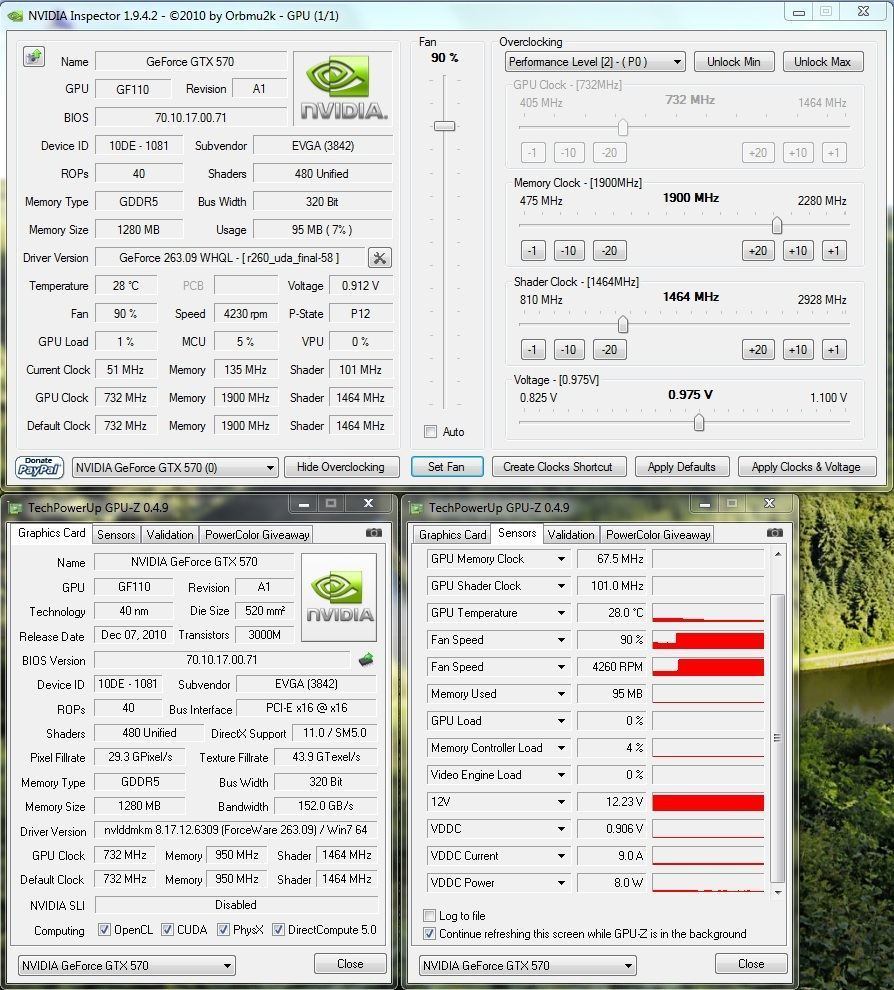Click Apply Defaults button
Screen dimensions: 894x990
pyautogui.click(x=682, y=467)
